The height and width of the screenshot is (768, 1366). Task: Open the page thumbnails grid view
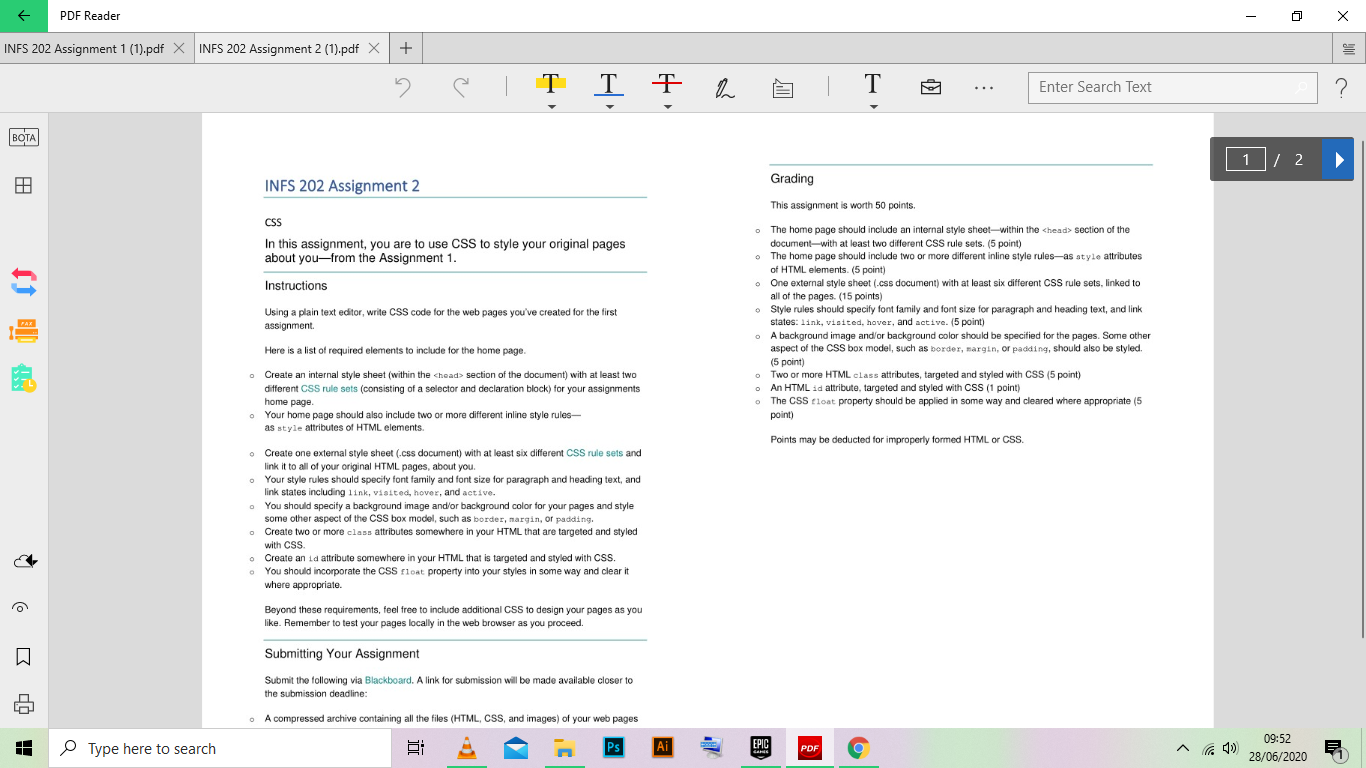coord(23,185)
